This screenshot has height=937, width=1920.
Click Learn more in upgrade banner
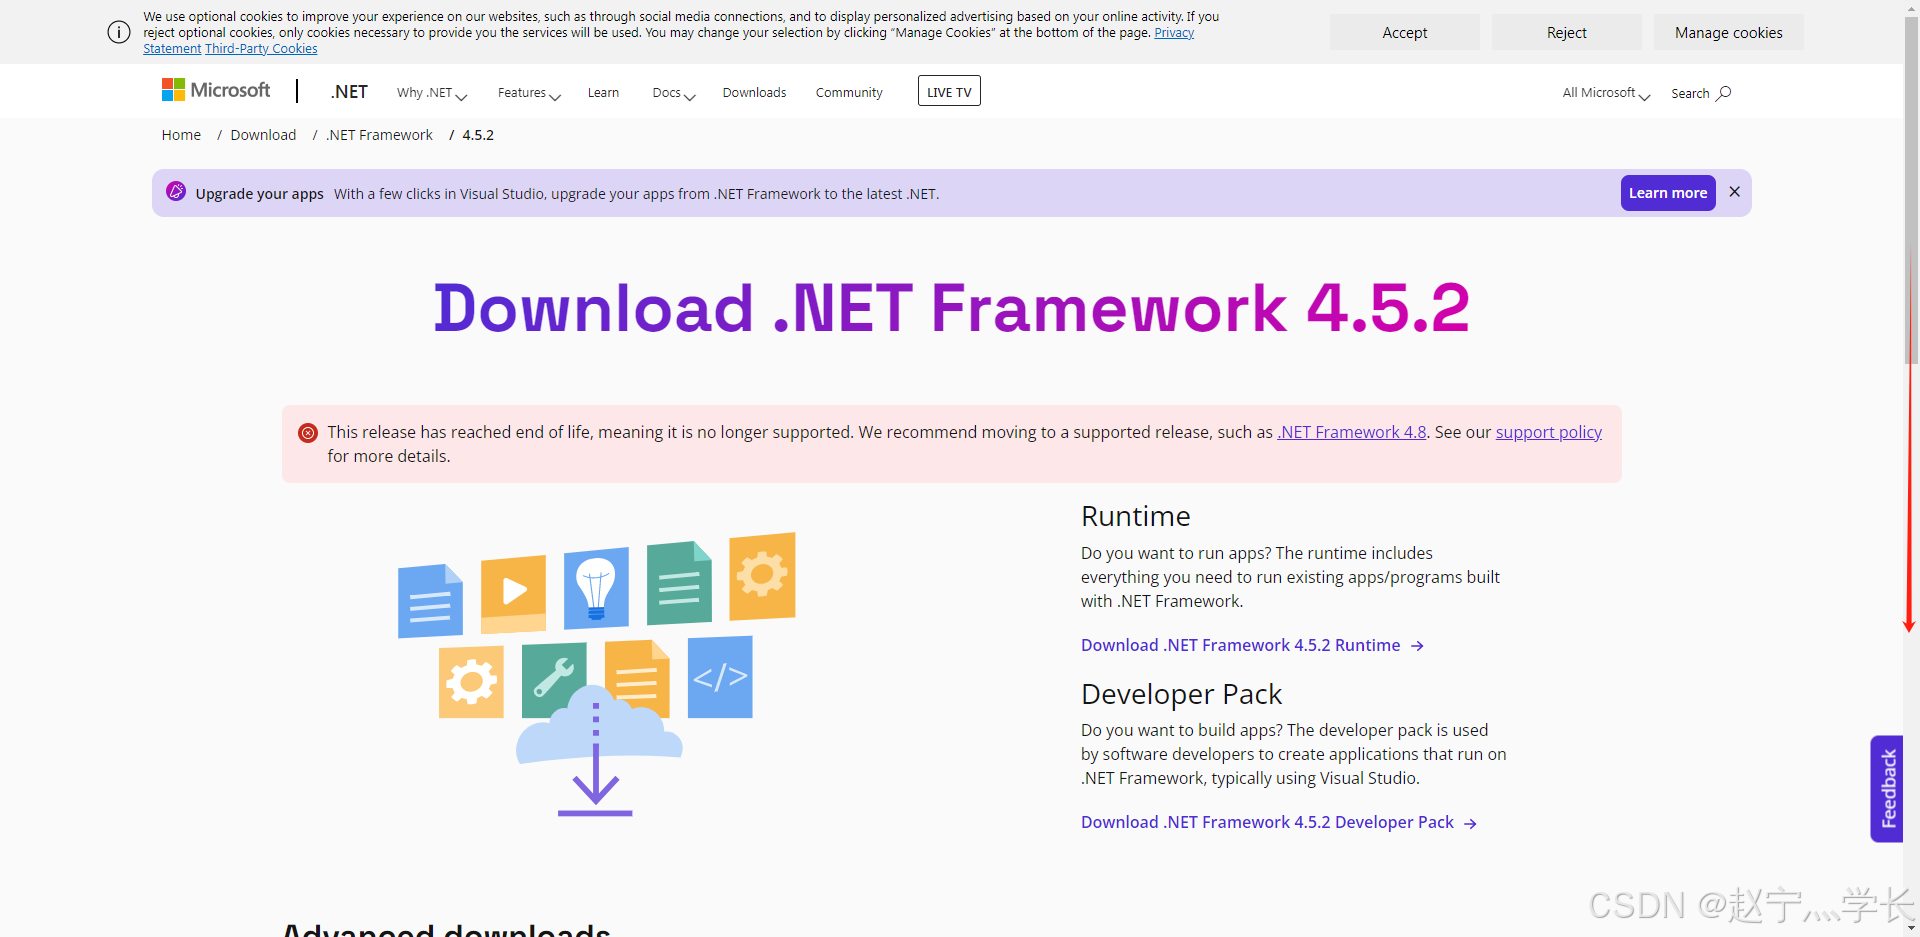1668,193
